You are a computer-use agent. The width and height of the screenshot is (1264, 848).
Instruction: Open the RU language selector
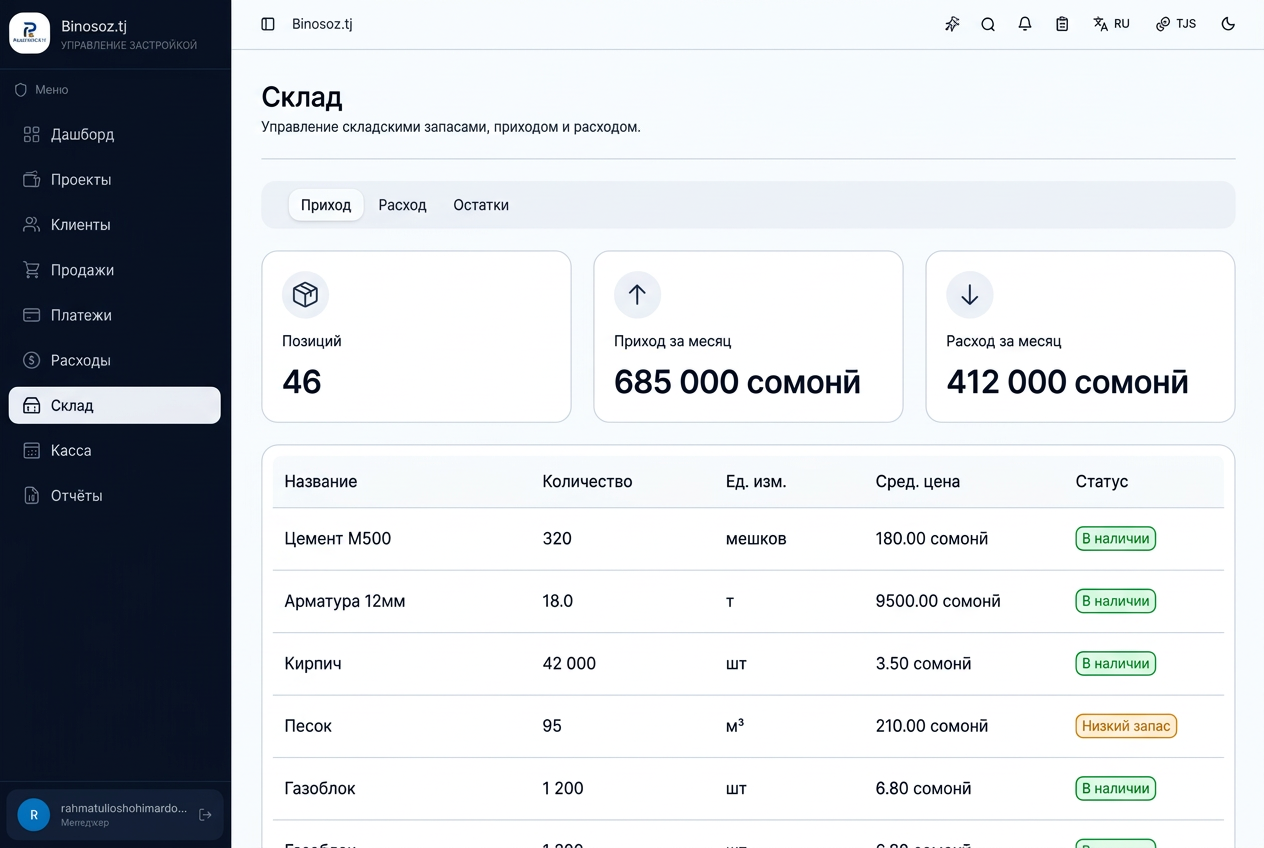point(1112,24)
